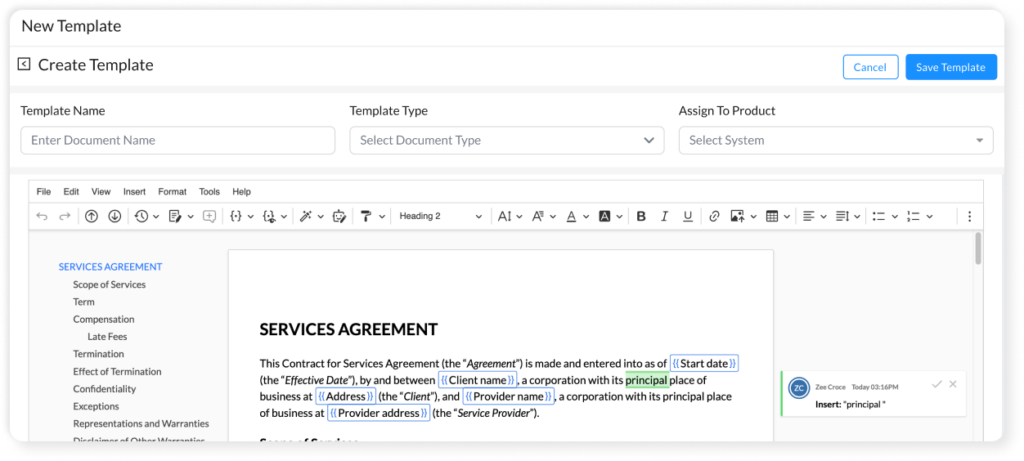Open the Format menu
The image size is (1024, 461).
click(172, 191)
